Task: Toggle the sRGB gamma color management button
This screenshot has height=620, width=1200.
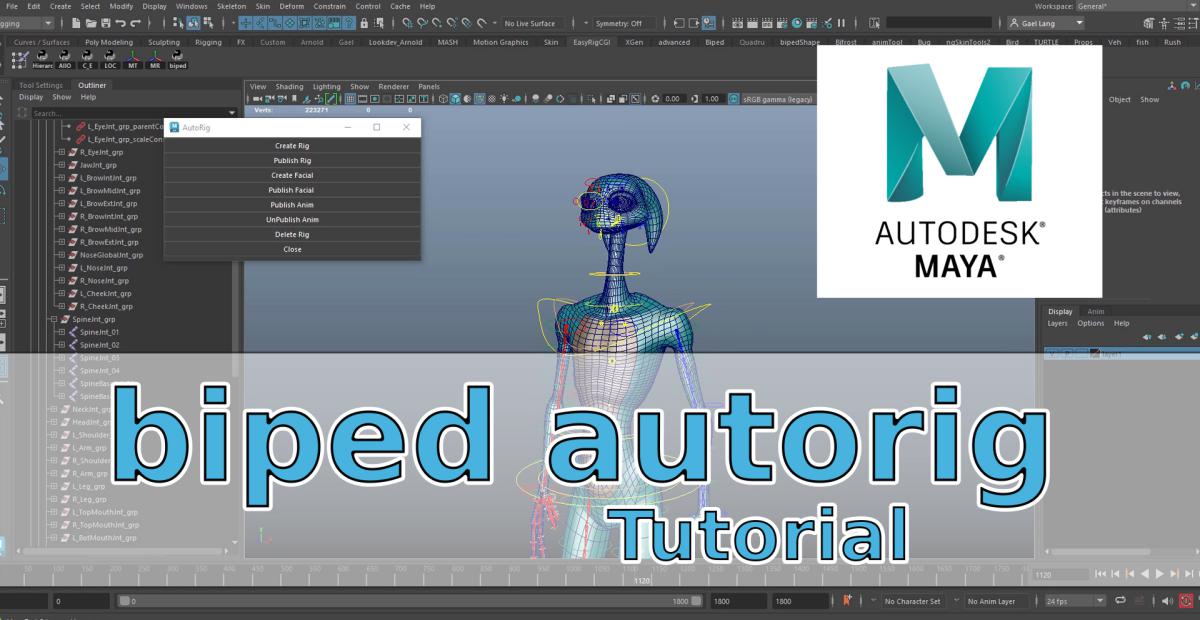Action: (735, 99)
